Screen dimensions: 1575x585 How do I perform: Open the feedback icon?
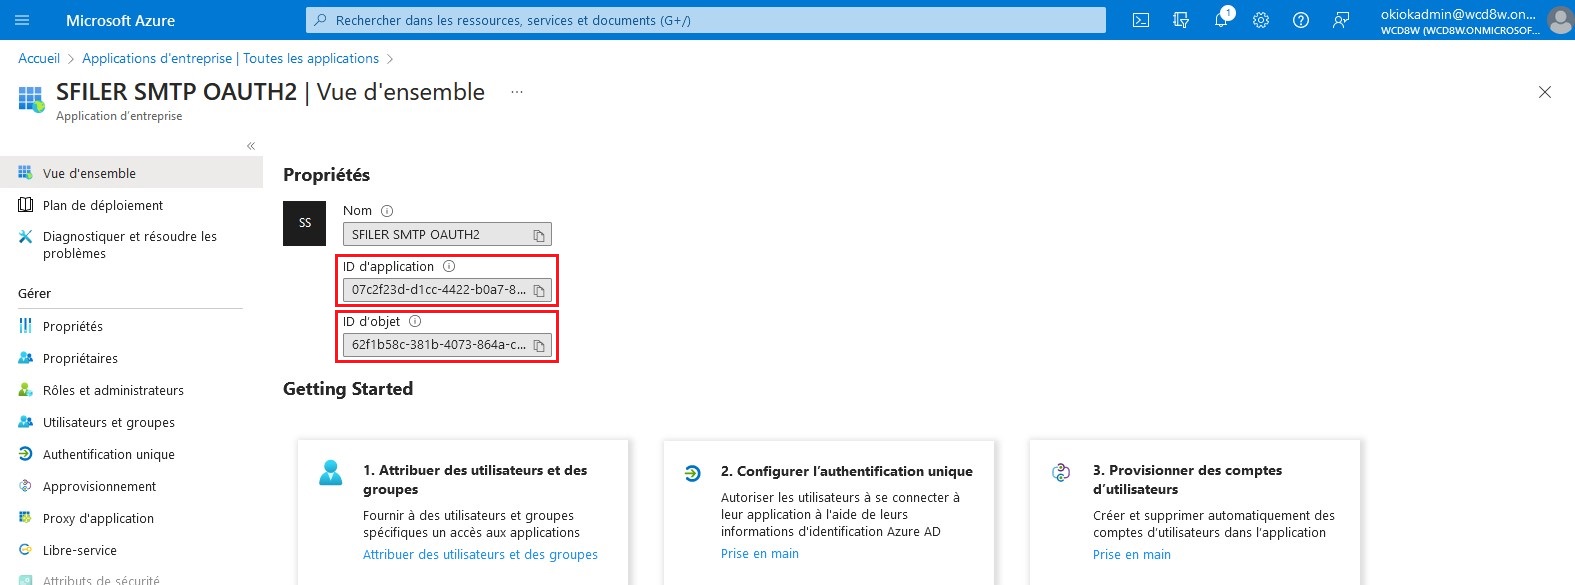click(x=1341, y=20)
